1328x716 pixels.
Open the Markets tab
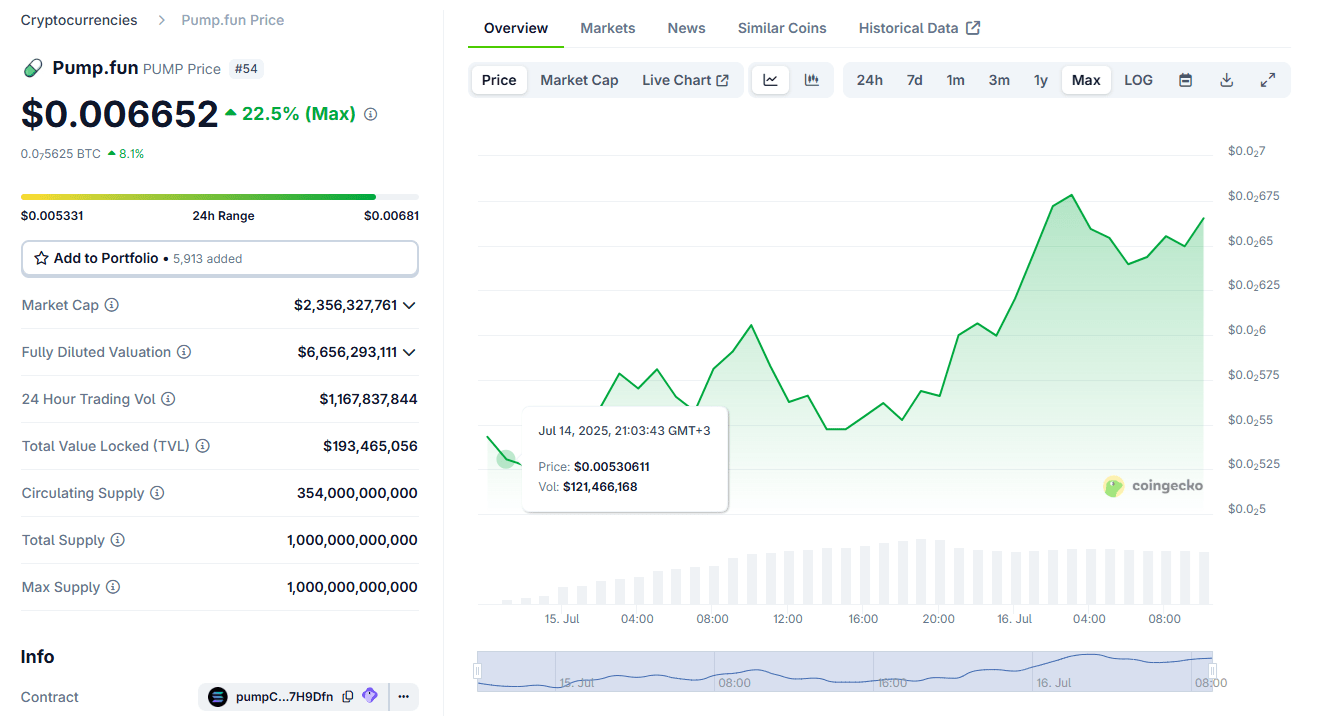click(608, 28)
